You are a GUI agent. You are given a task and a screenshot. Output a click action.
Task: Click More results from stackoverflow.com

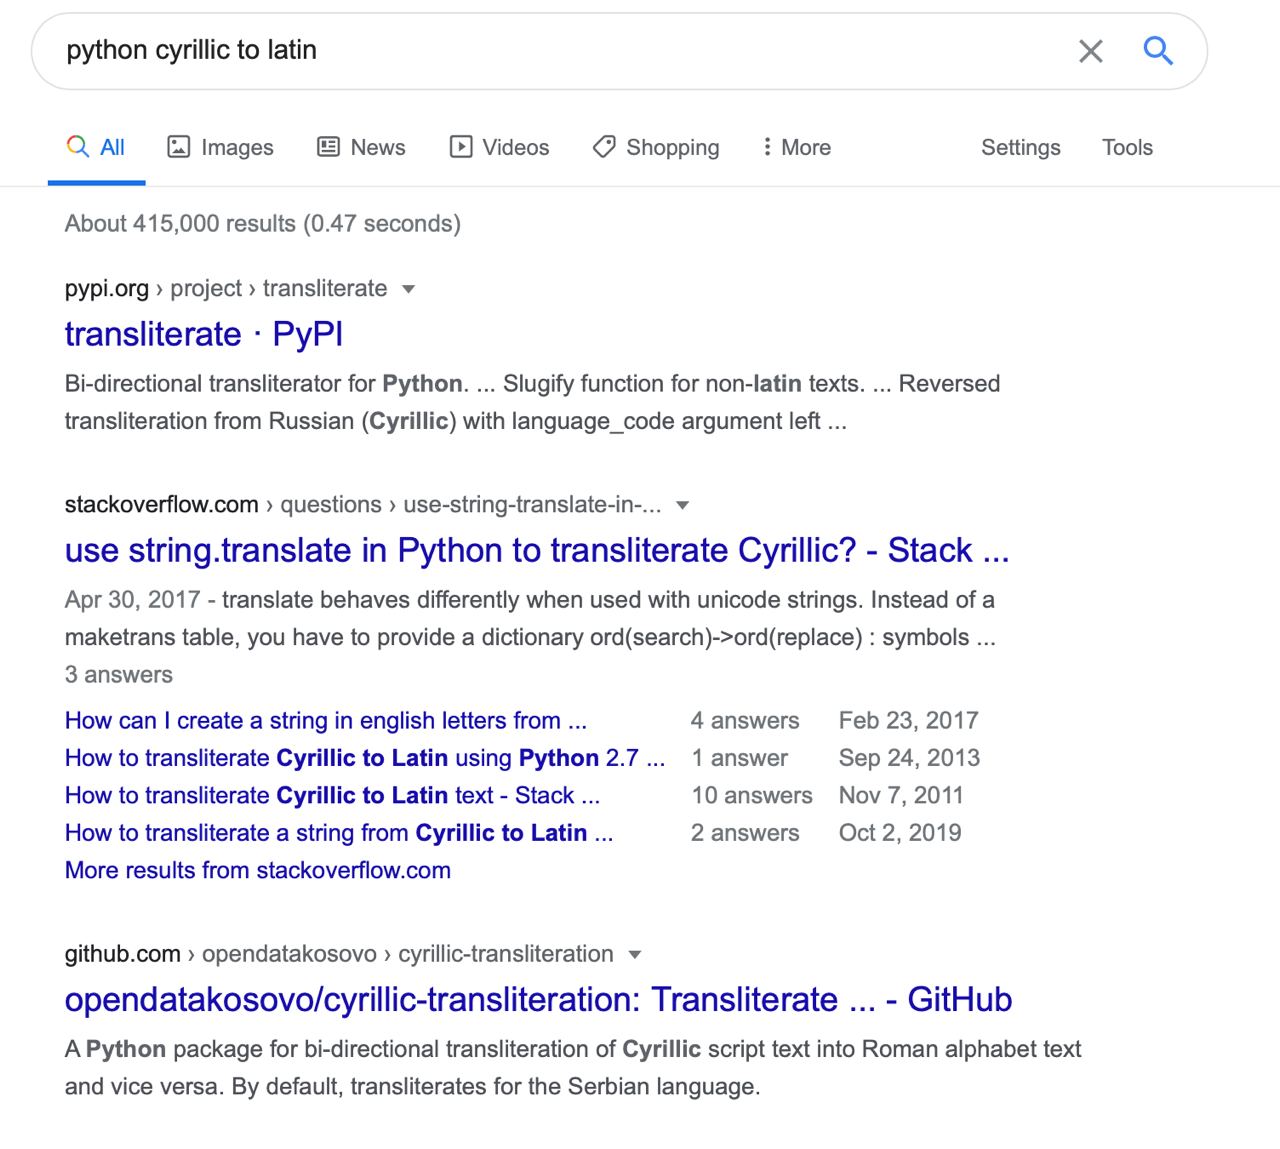pyautogui.click(x=258, y=871)
